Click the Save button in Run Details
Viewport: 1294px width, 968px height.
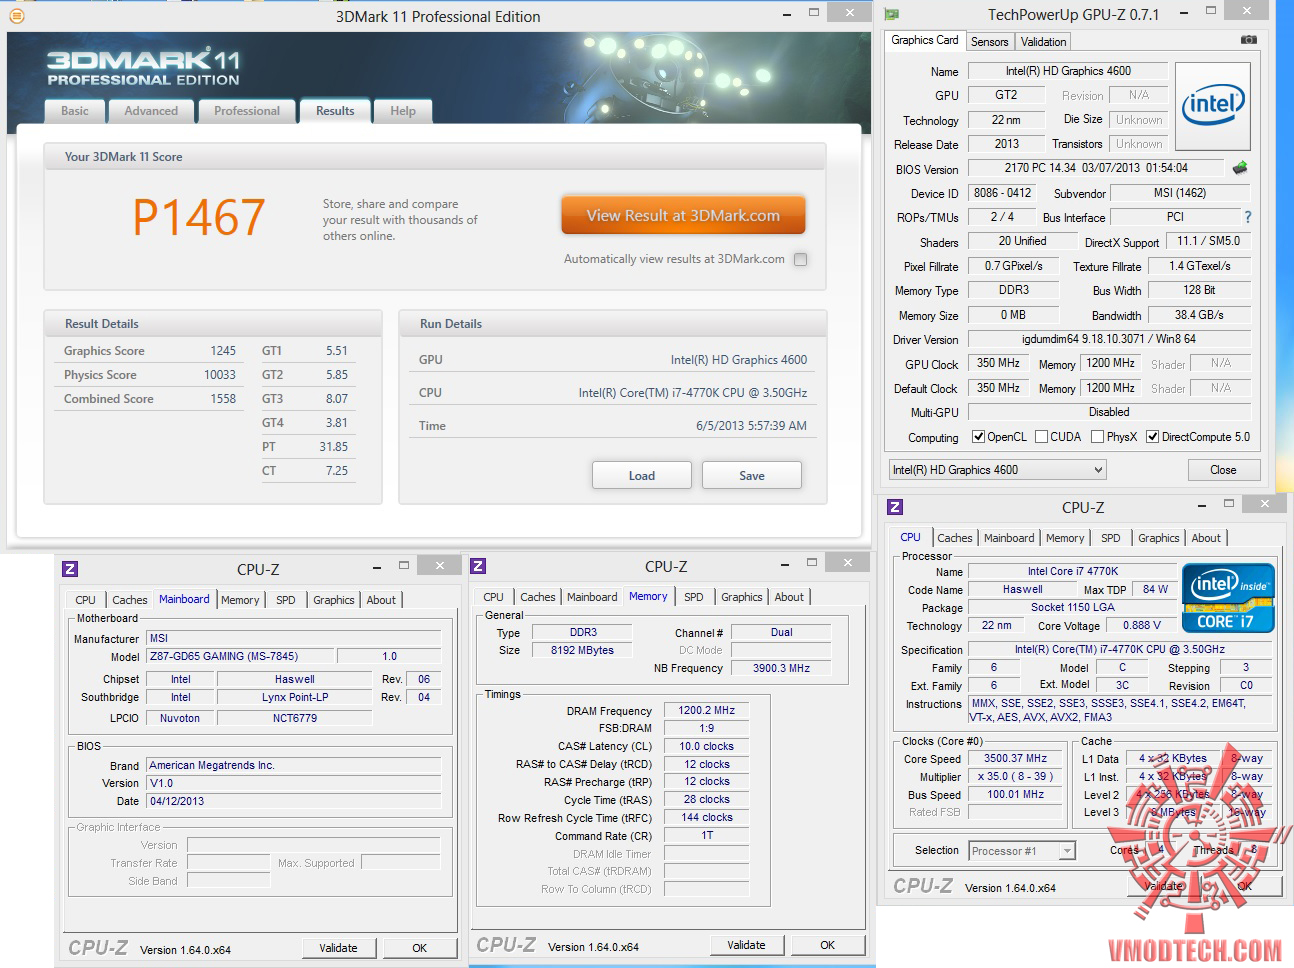coord(752,475)
